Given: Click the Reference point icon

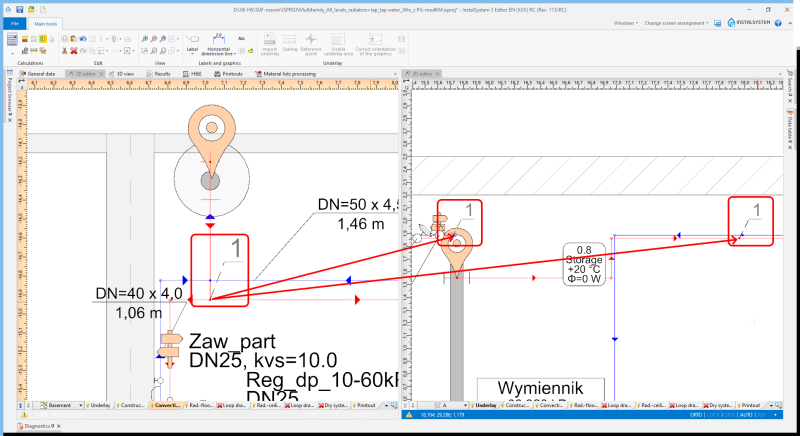Looking at the screenshot, I should point(311,40).
